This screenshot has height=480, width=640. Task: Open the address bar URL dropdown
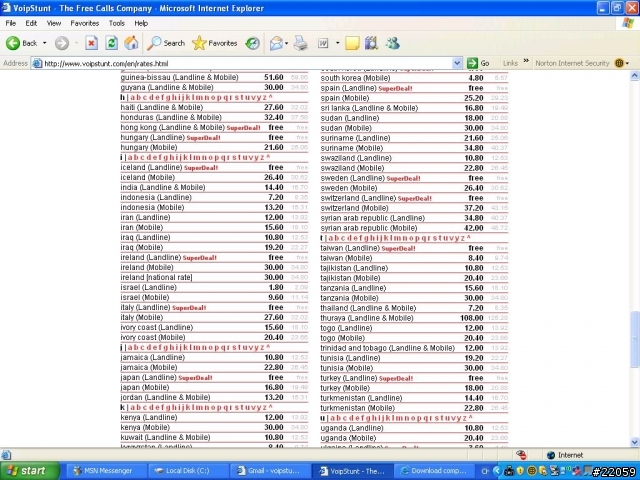tap(457, 63)
